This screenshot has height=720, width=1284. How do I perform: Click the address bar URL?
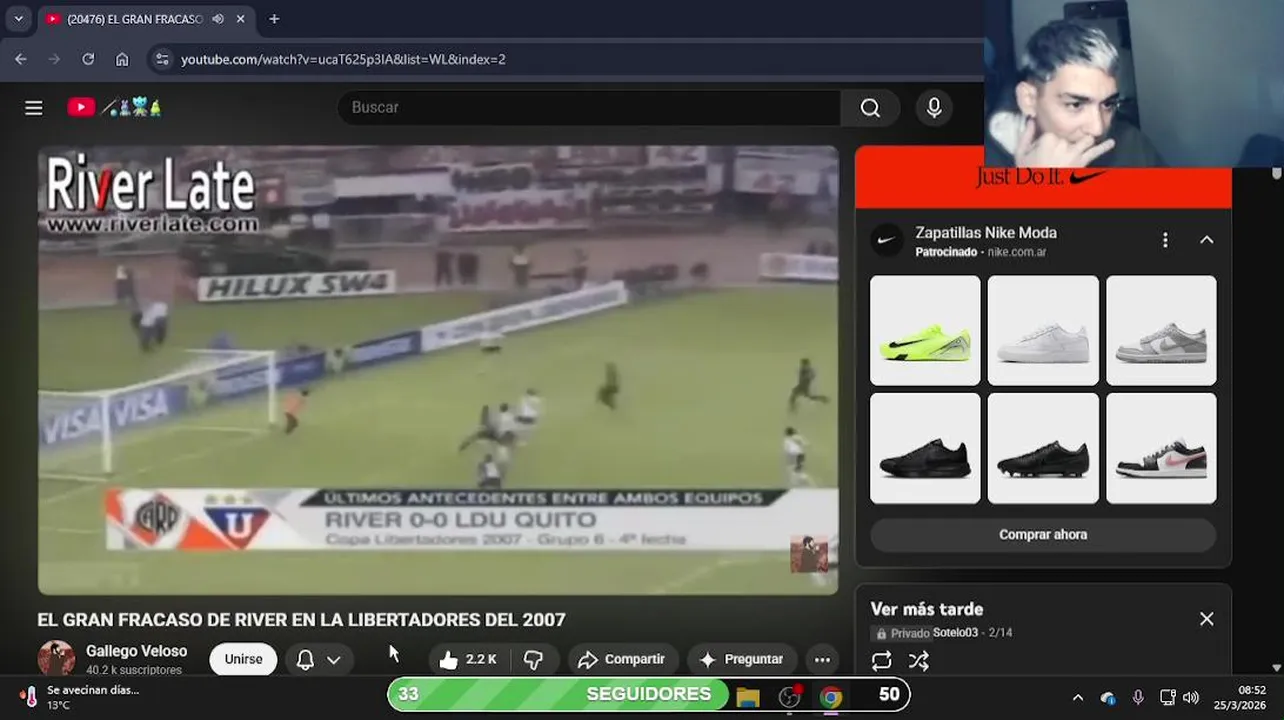pyautogui.click(x=343, y=59)
